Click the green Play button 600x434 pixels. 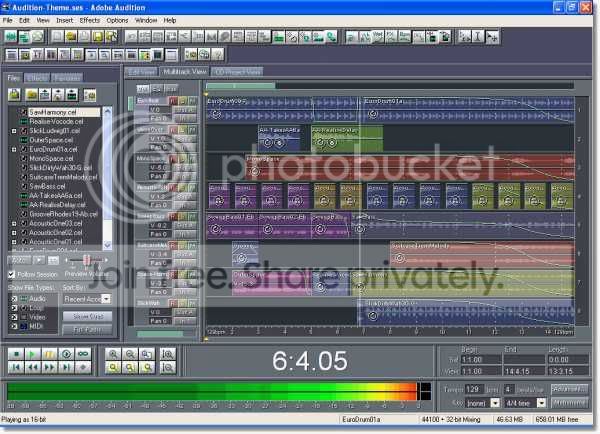(x=33, y=354)
